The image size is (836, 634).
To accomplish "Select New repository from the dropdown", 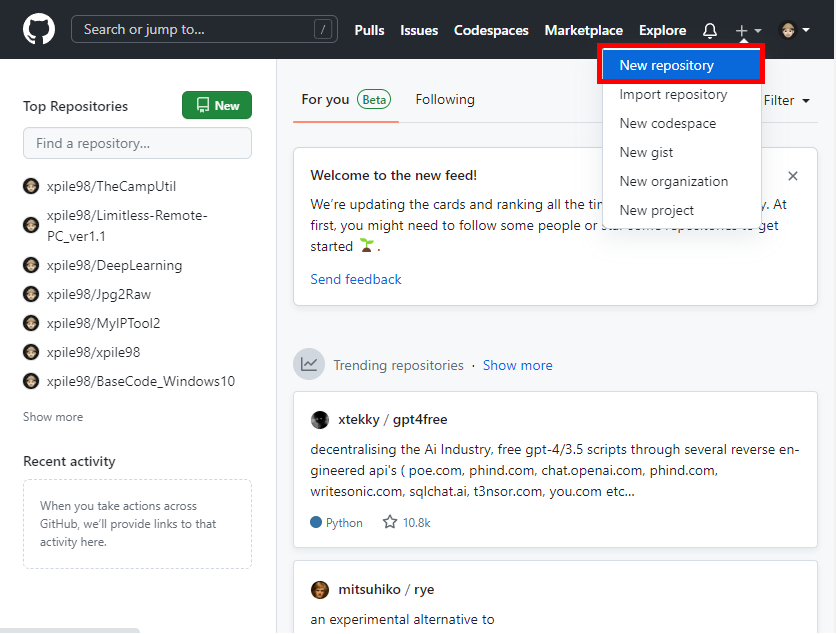I will click(x=681, y=65).
